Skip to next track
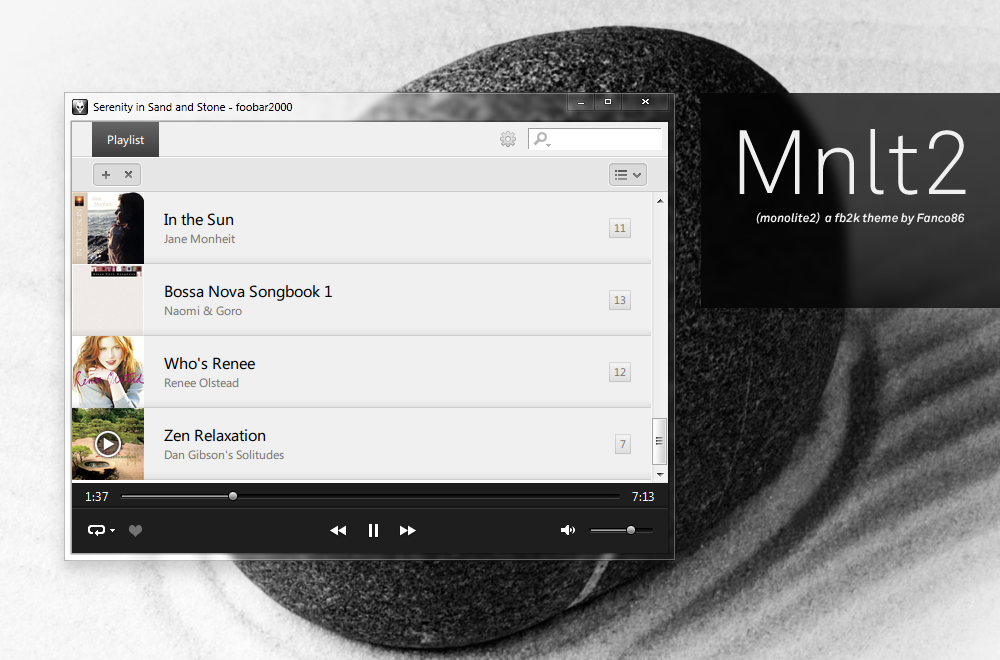Screen dimensions: 1000x660 [408, 531]
